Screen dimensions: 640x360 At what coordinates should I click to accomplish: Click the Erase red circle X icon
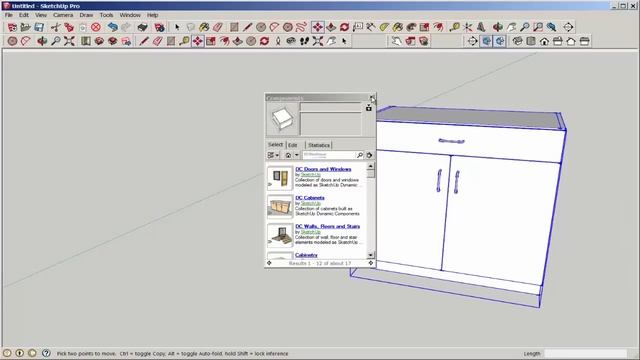[x=96, y=27]
